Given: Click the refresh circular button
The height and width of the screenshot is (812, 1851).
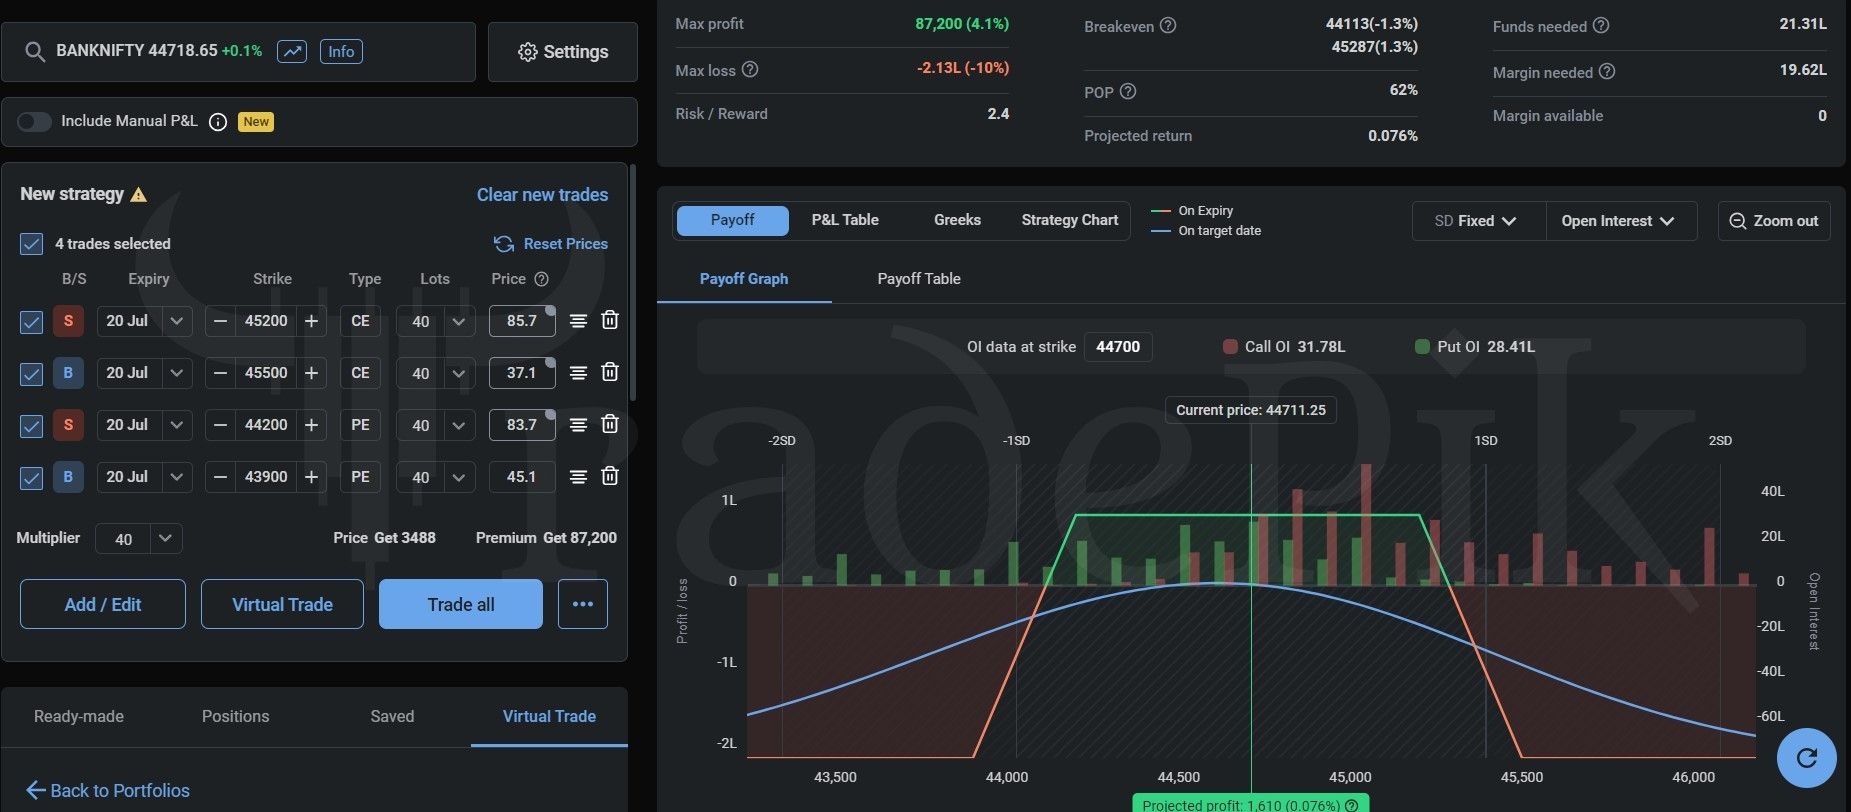Looking at the screenshot, I should coord(1806,758).
